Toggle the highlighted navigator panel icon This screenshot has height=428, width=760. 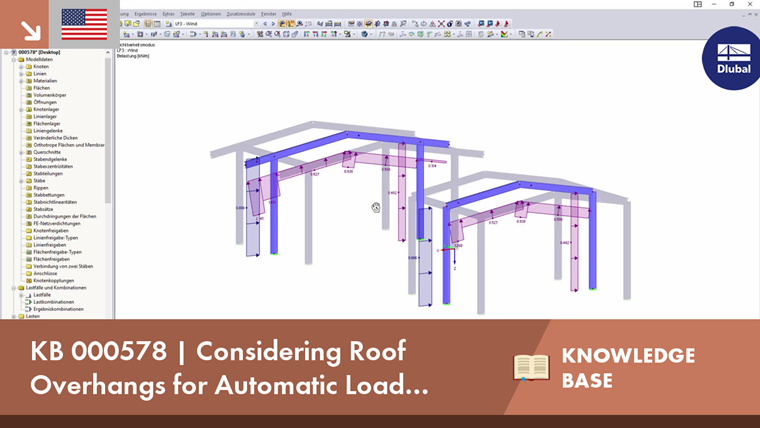[x=148, y=23]
